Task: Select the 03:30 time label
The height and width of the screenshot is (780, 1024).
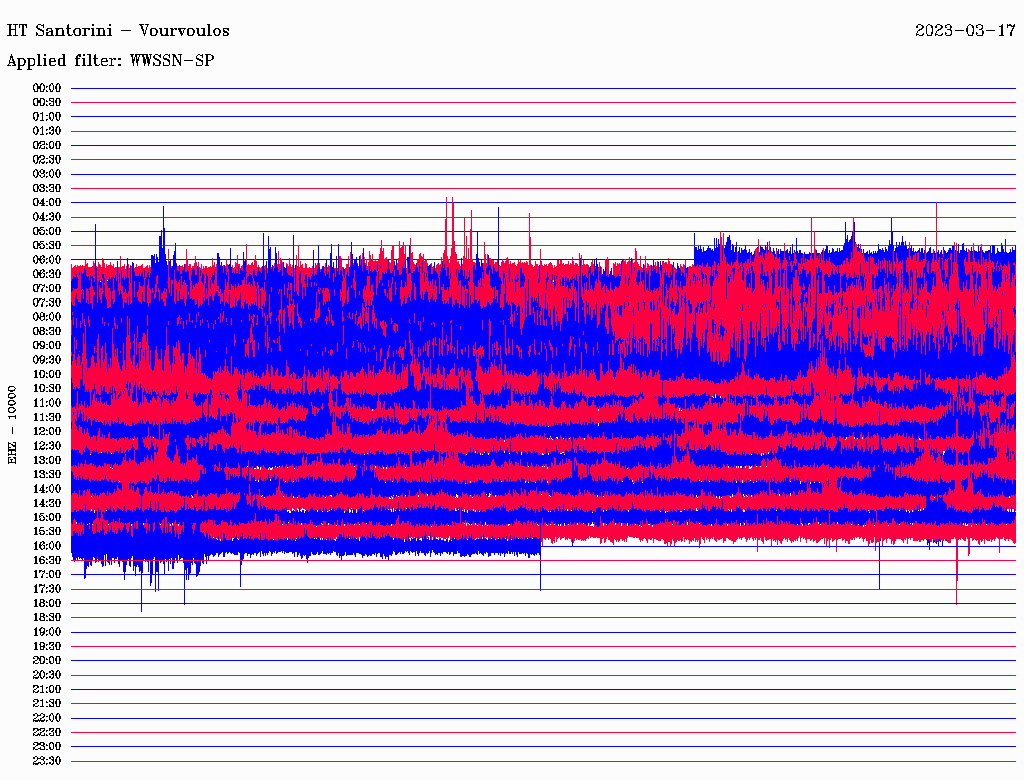Action: pos(47,188)
